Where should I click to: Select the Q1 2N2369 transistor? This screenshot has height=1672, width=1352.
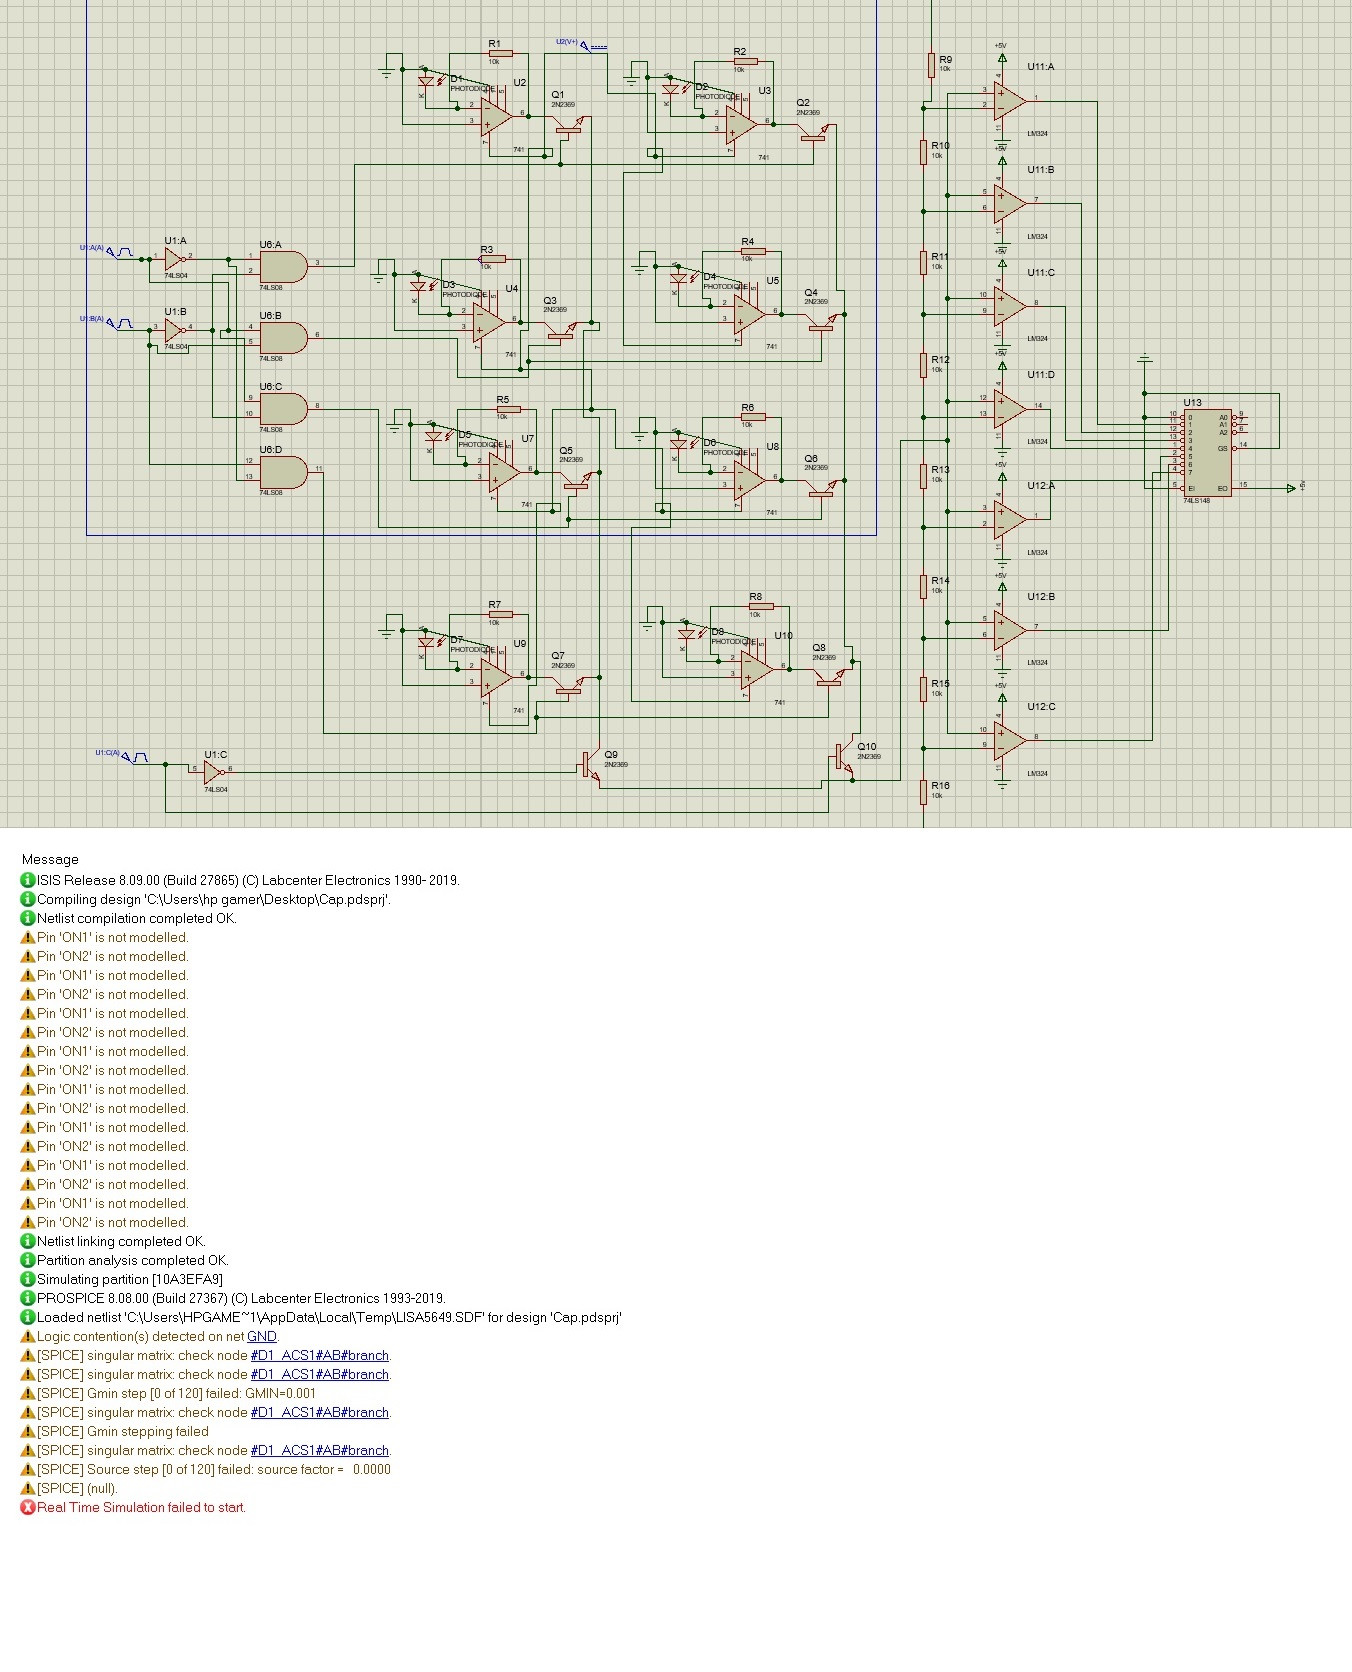pyautogui.click(x=569, y=126)
